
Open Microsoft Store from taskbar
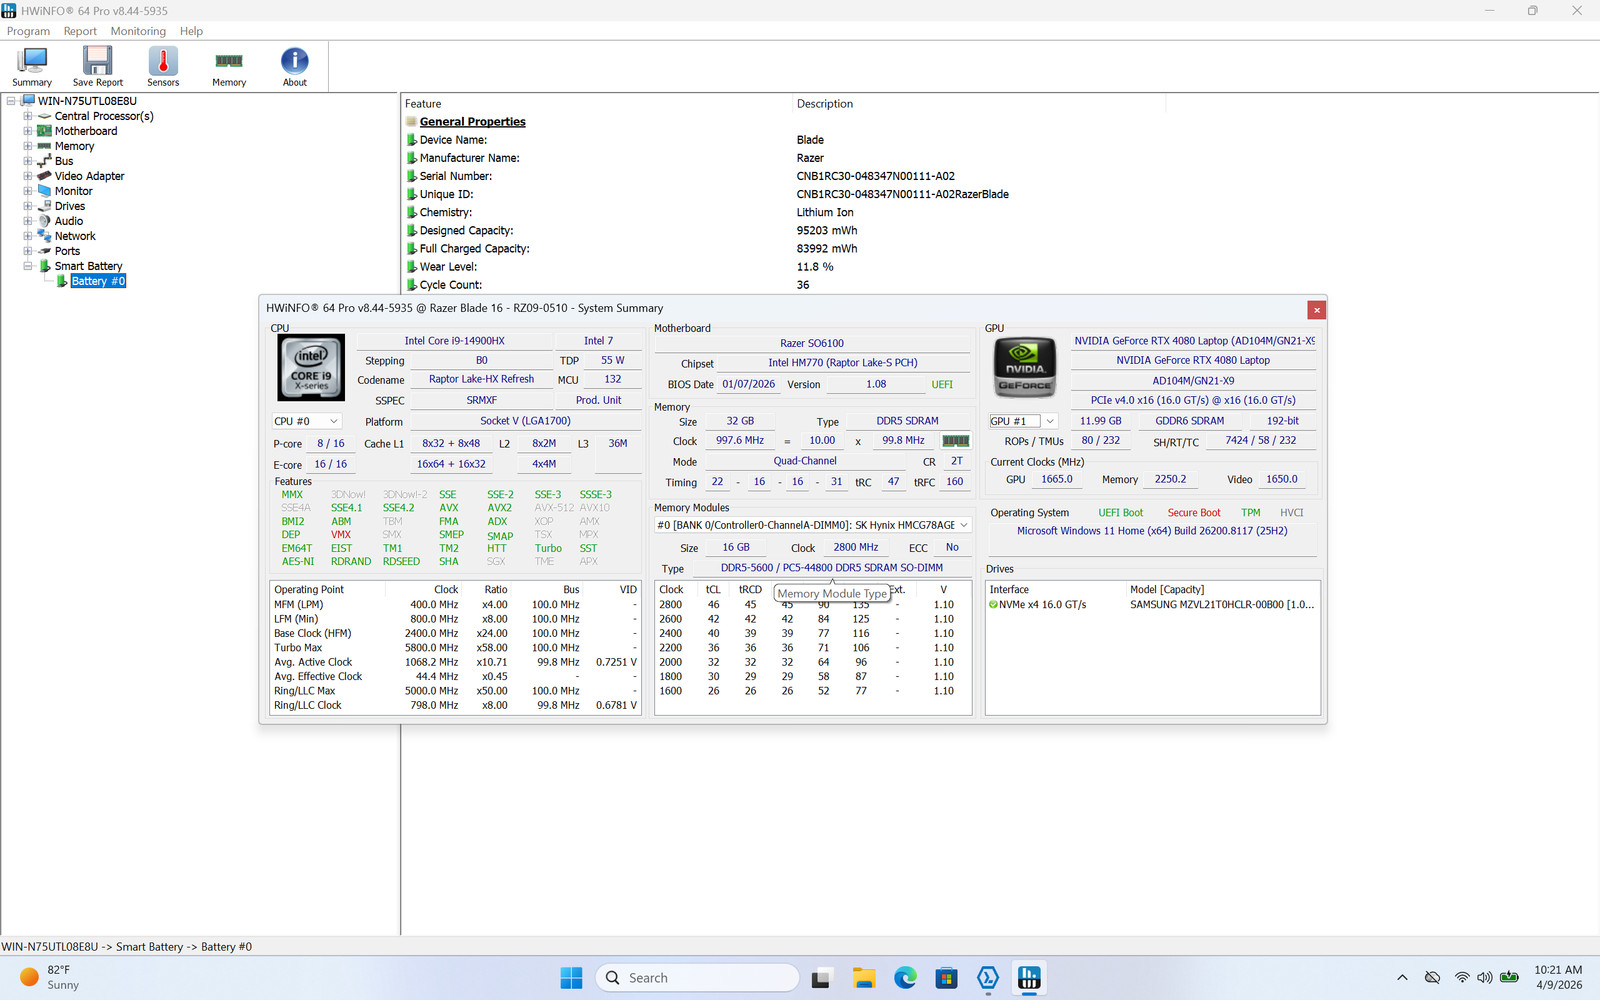pyautogui.click(x=946, y=978)
